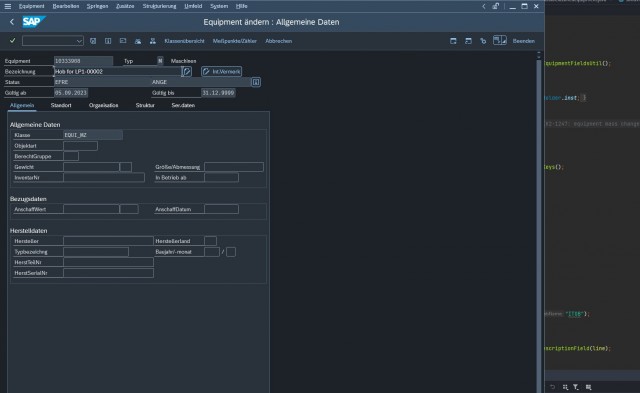
Task: Switch to the Struktur tab
Action: (145, 105)
